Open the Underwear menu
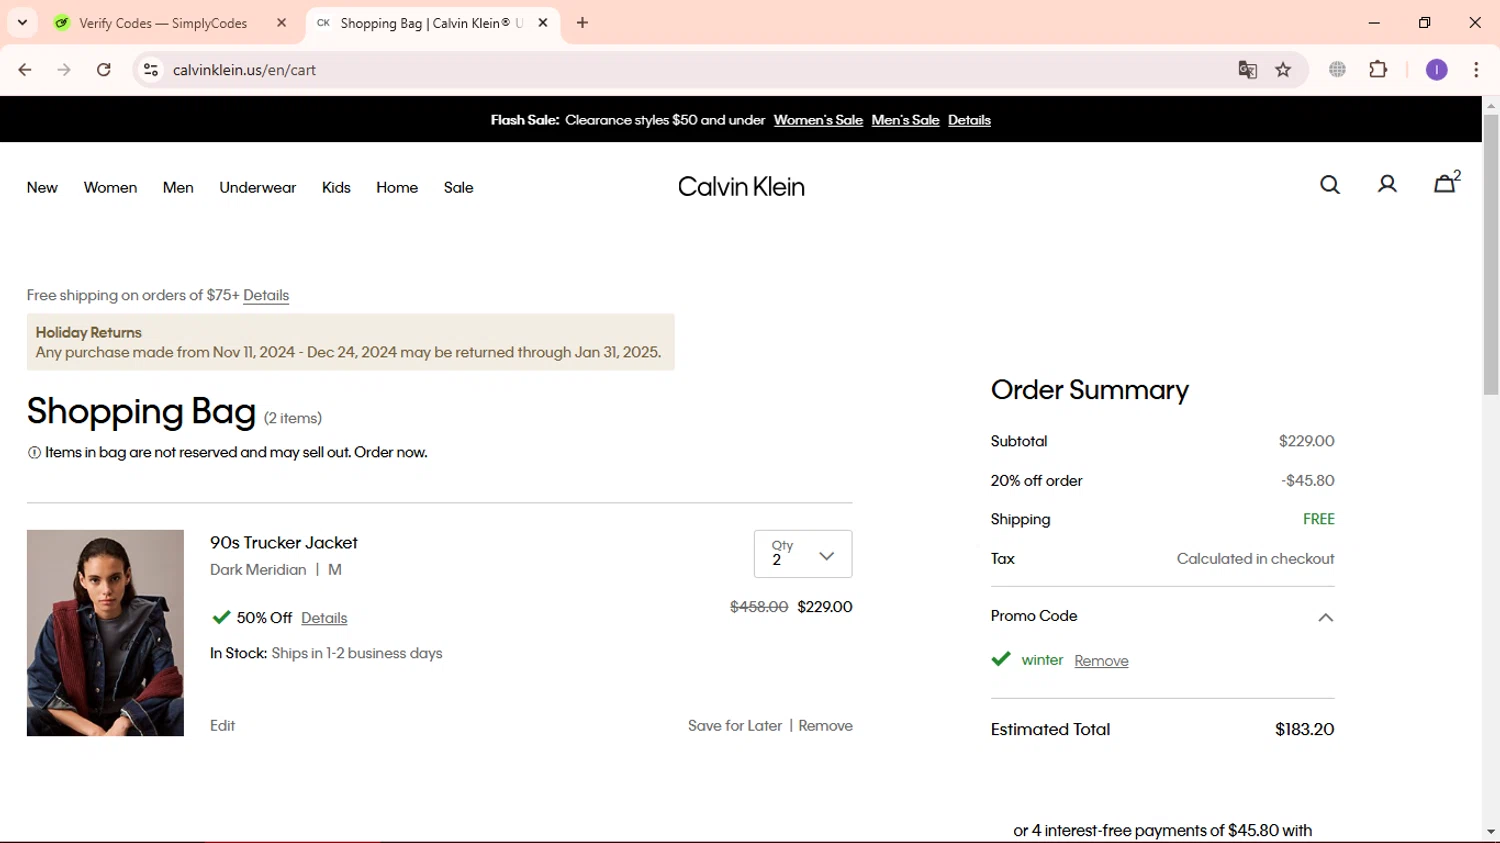 258,188
